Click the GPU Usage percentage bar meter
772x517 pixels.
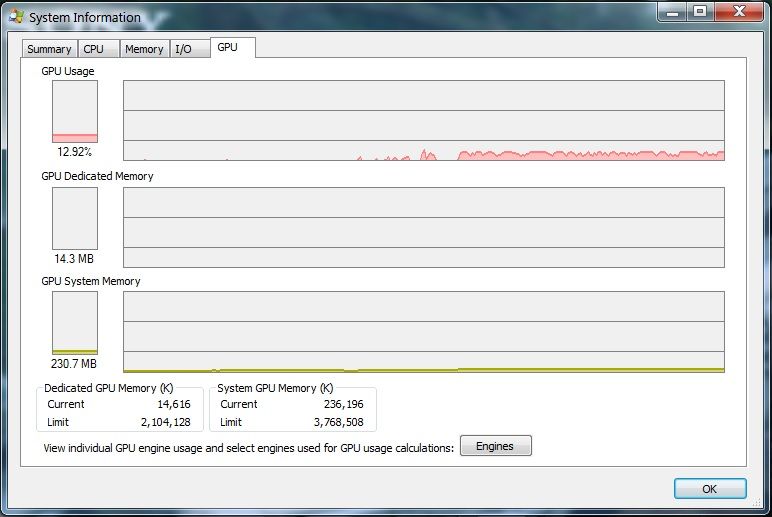[x=75, y=112]
